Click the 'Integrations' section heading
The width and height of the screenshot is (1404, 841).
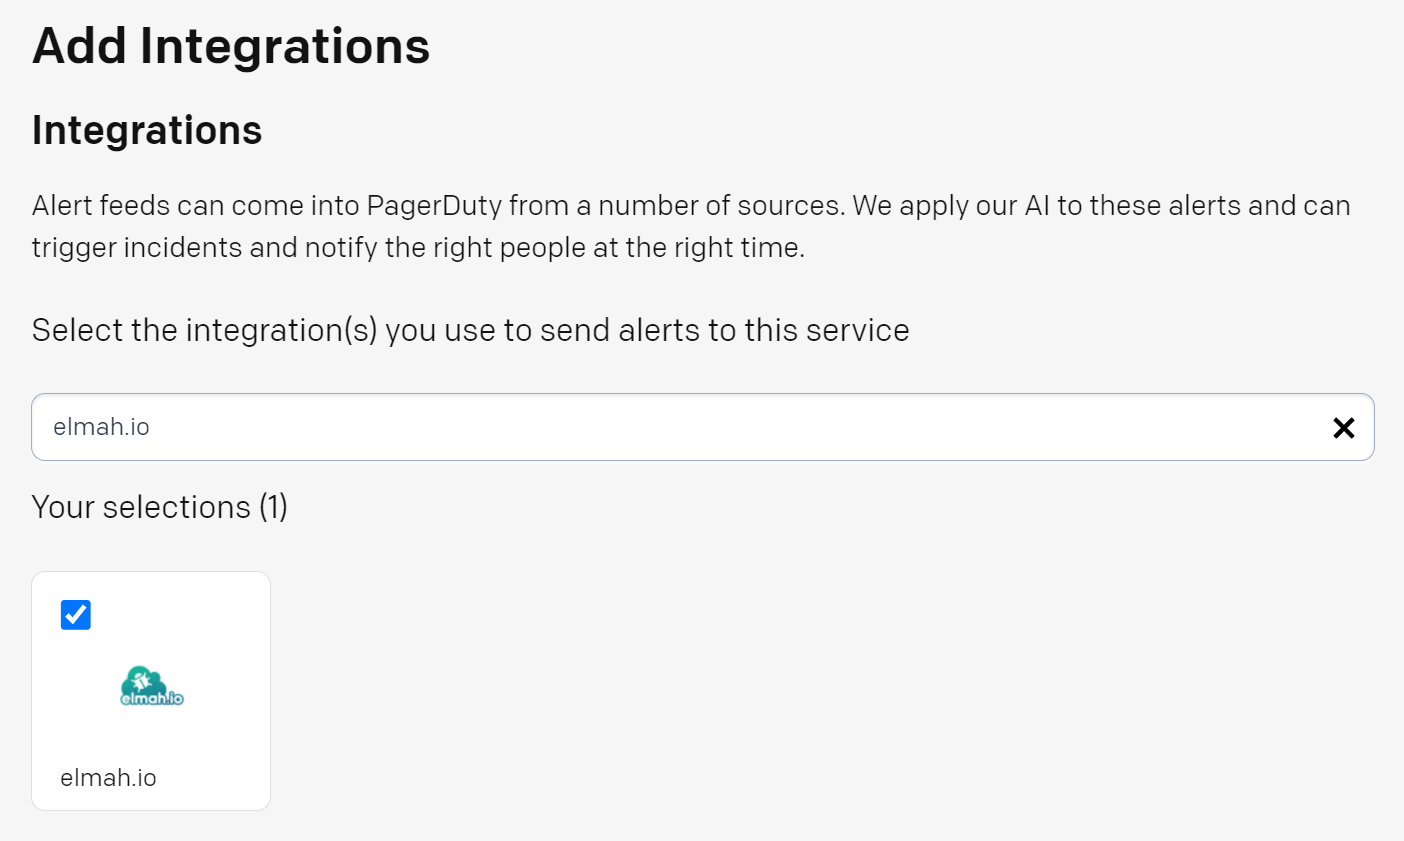(147, 130)
